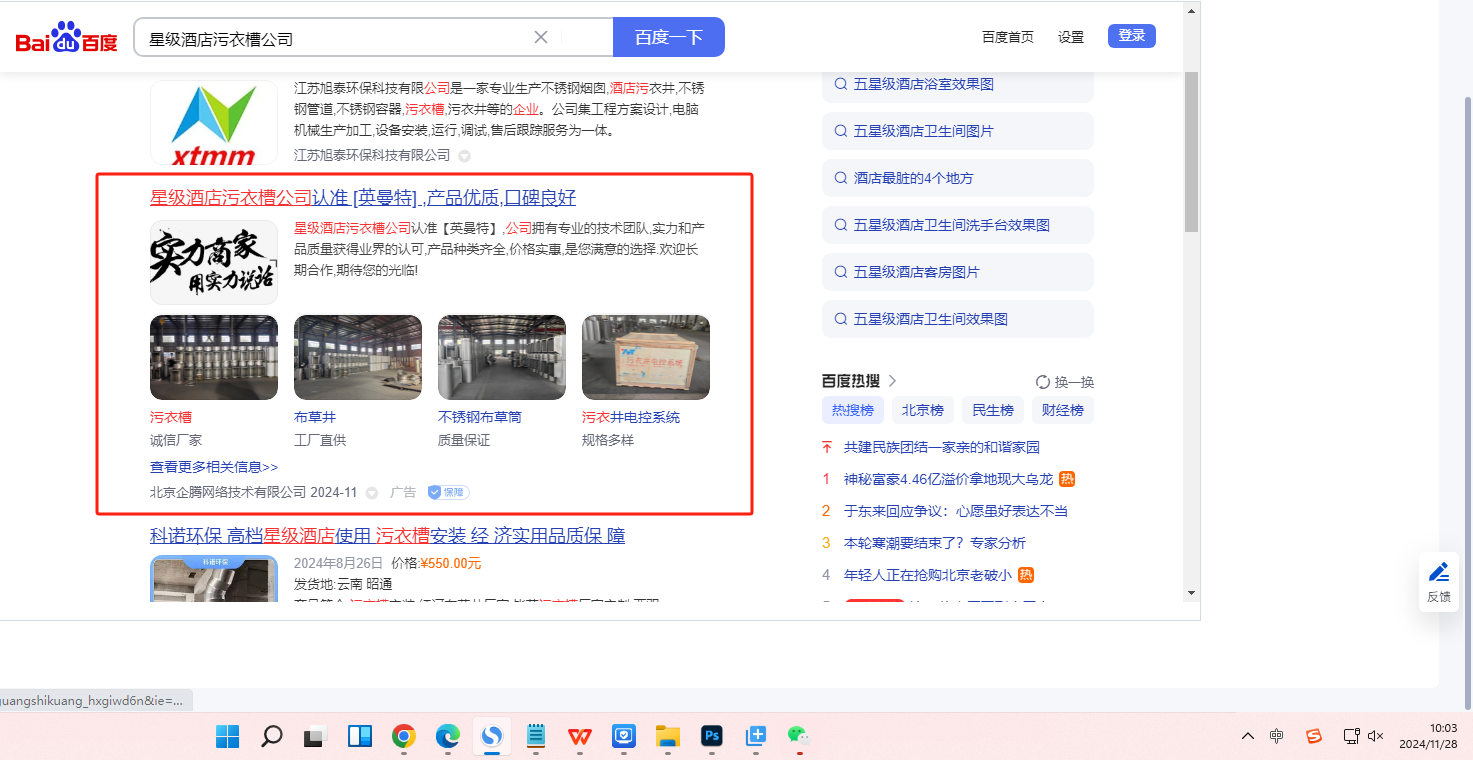Viewport: 1473px width, 760px height.
Task: Click the Baidu logo
Action: pos(66,38)
